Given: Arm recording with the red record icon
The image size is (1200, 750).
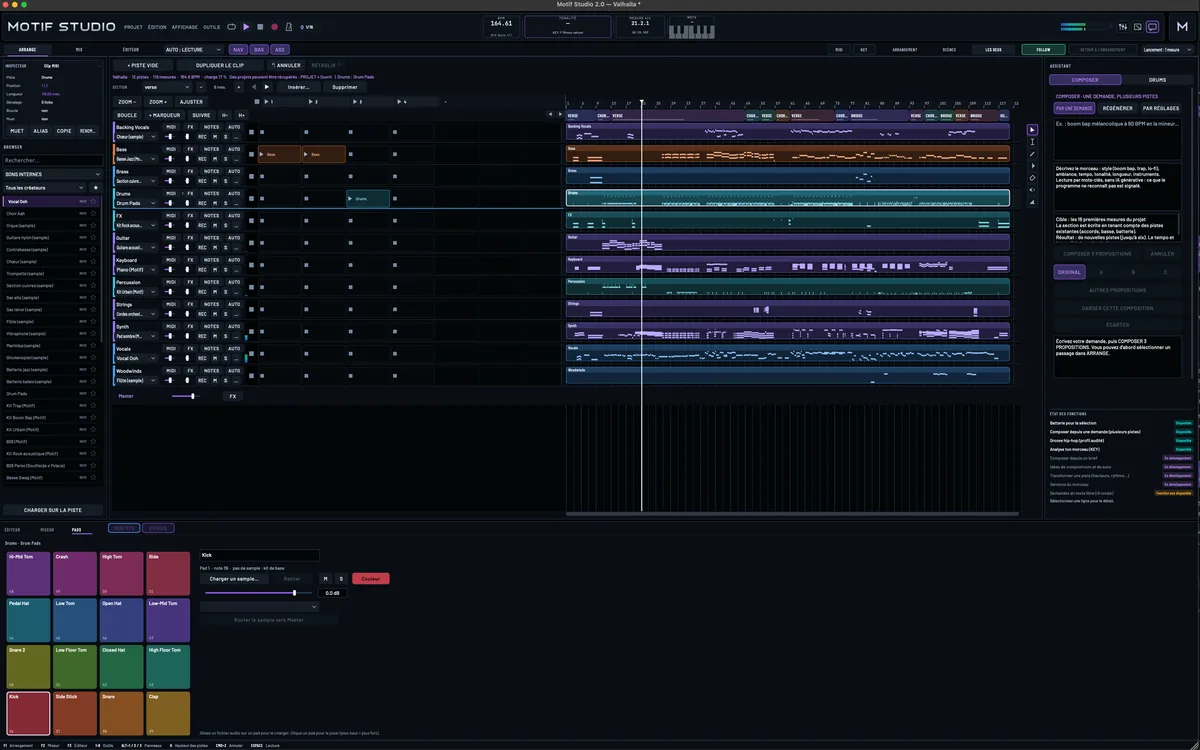Looking at the screenshot, I should pyautogui.click(x=274, y=27).
